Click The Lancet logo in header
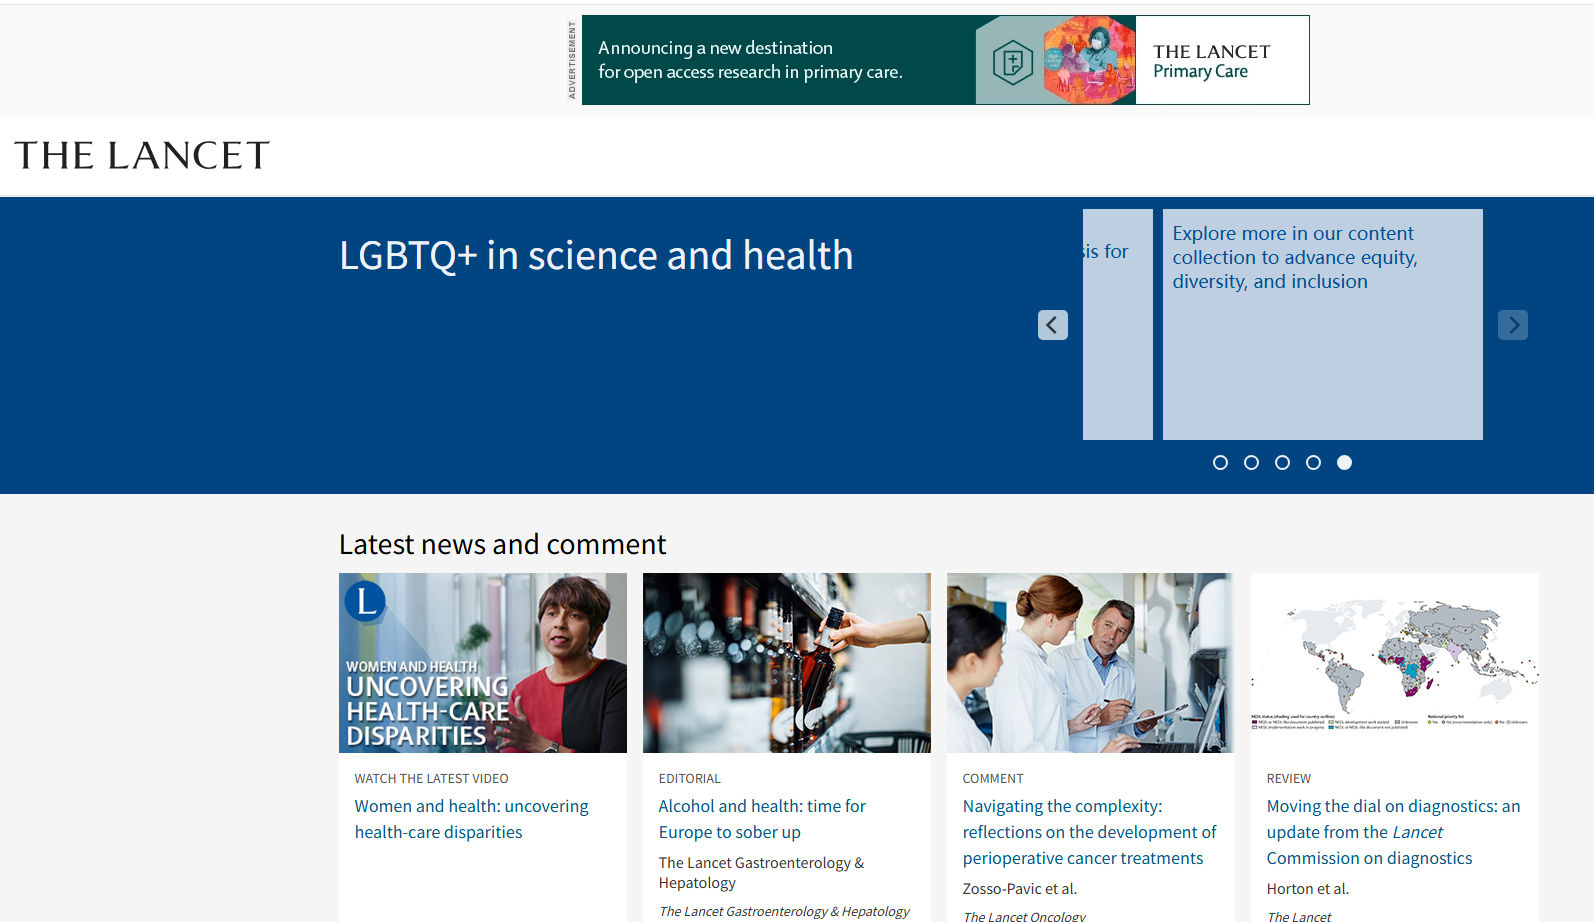The width and height of the screenshot is (1594, 922). click(x=142, y=156)
